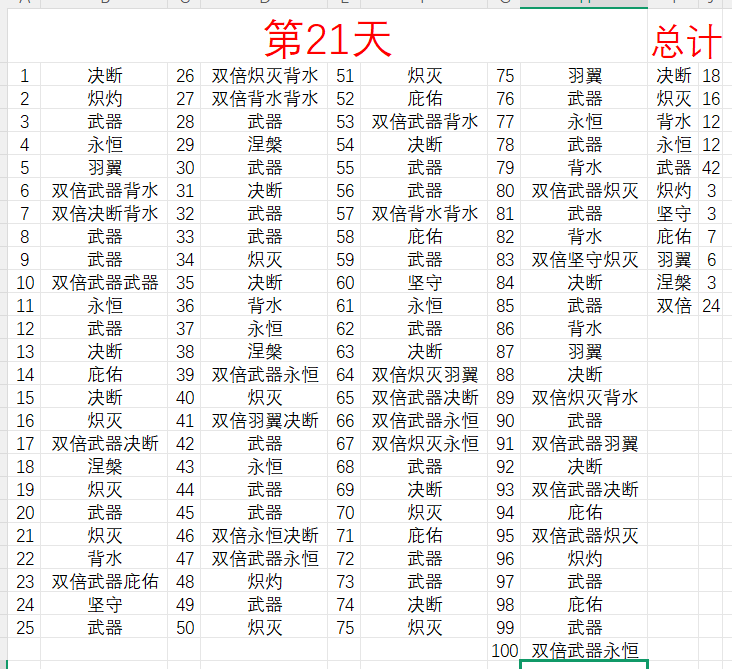The width and height of the screenshot is (732, 669).
Task: Select entry 26's cell 双倍炽灭背水
Action: click(x=265, y=75)
